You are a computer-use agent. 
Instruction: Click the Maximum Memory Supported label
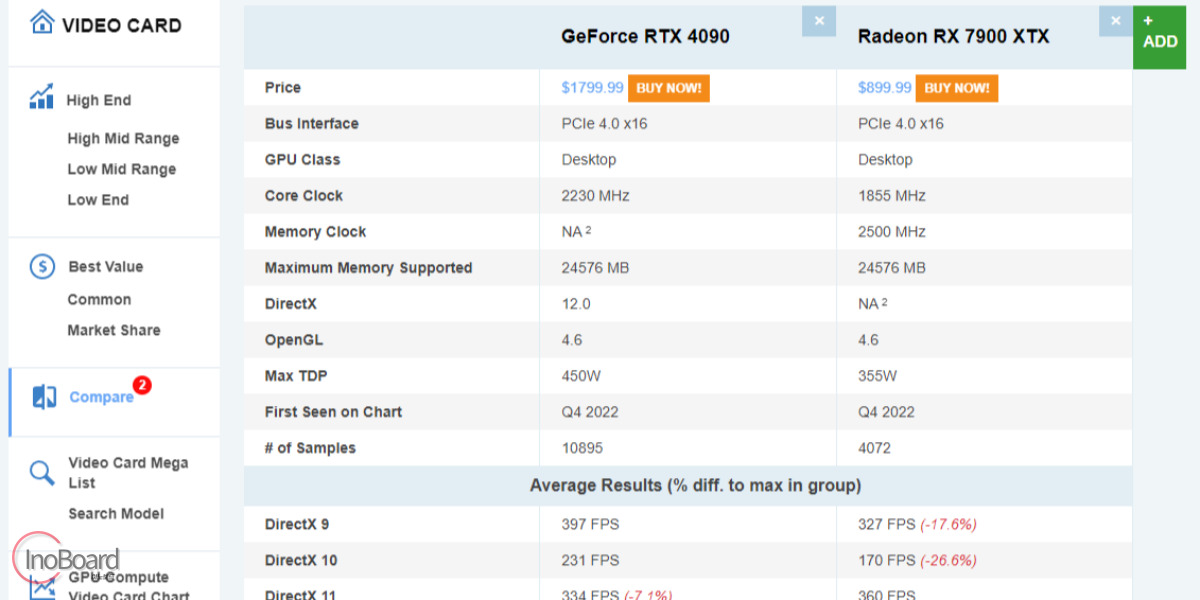point(369,268)
